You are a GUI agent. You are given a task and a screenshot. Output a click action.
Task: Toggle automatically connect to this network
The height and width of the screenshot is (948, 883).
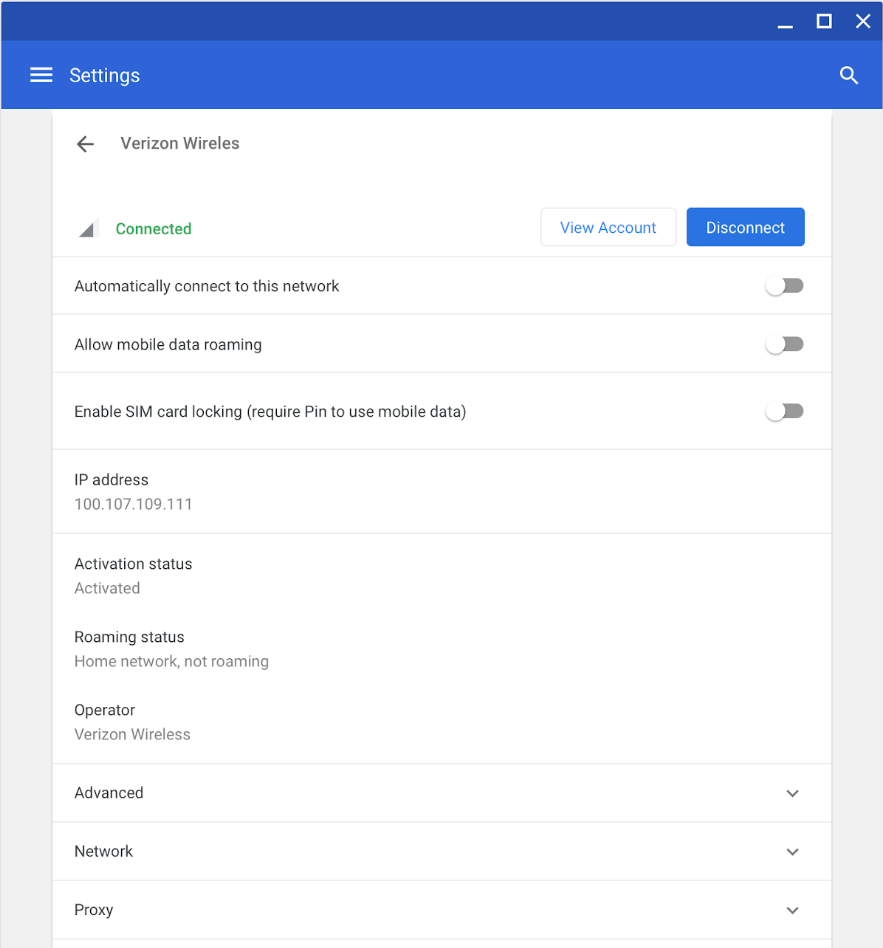point(784,285)
